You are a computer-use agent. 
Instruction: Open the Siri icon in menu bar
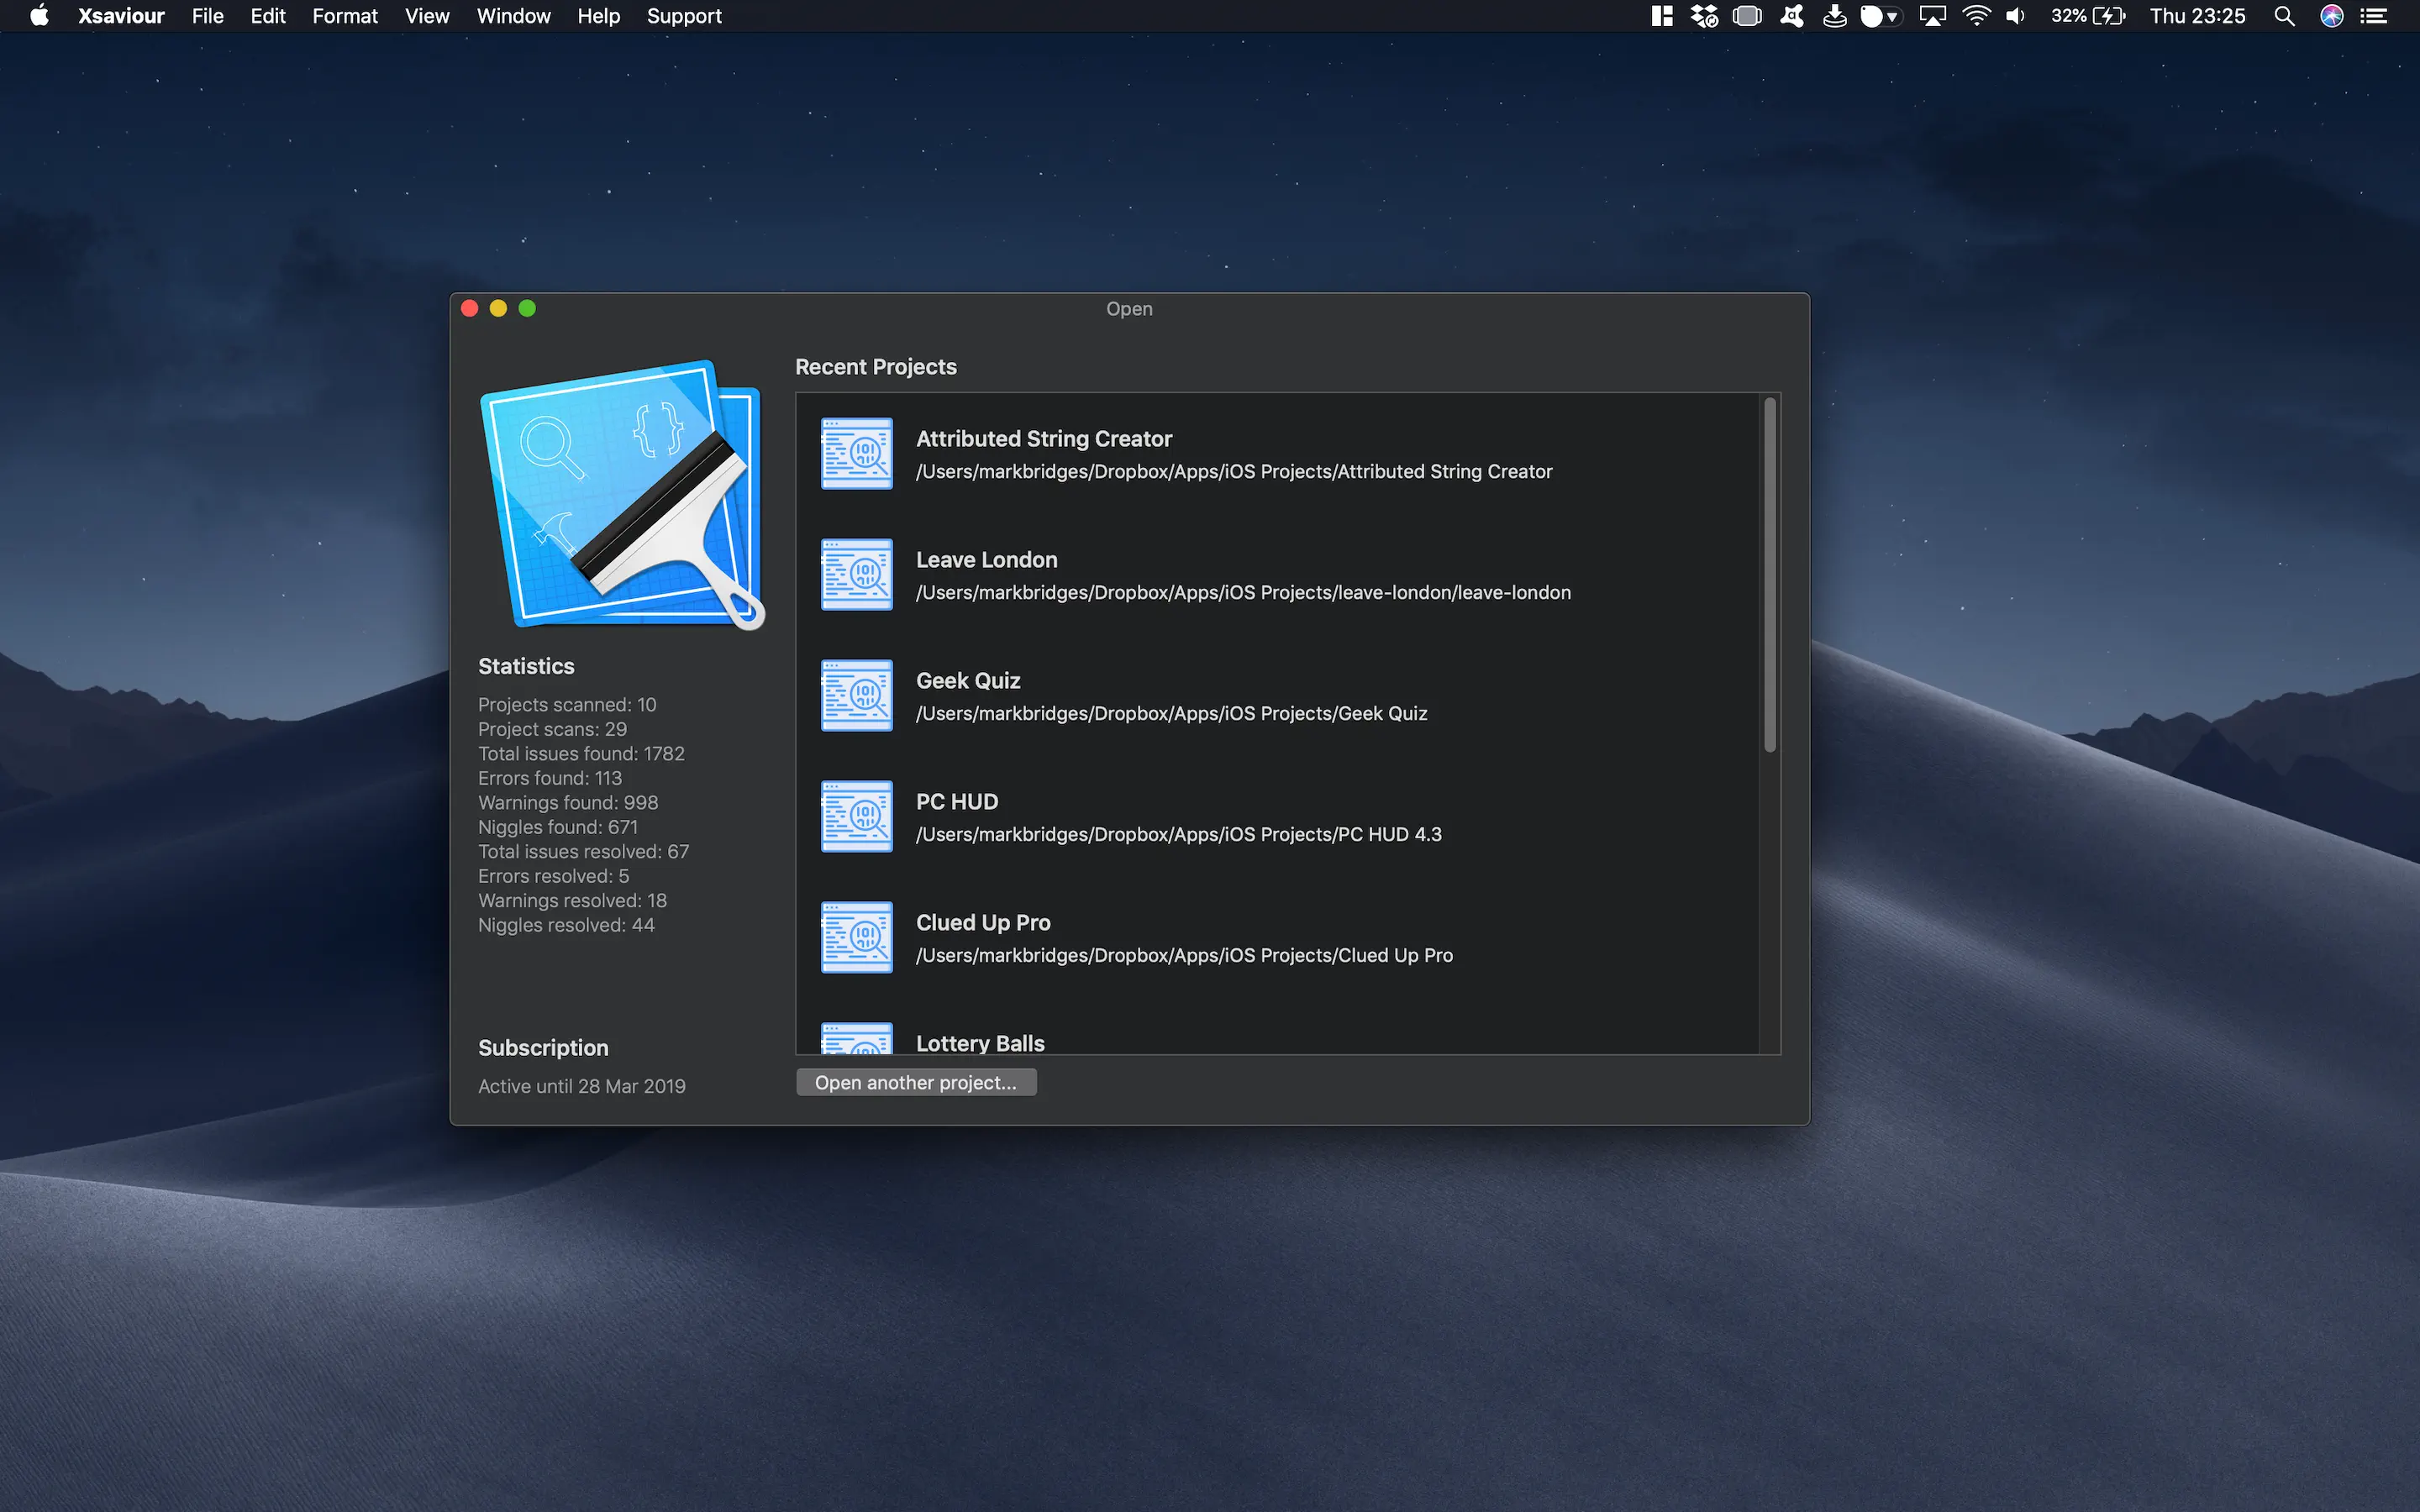pyautogui.click(x=2331, y=16)
